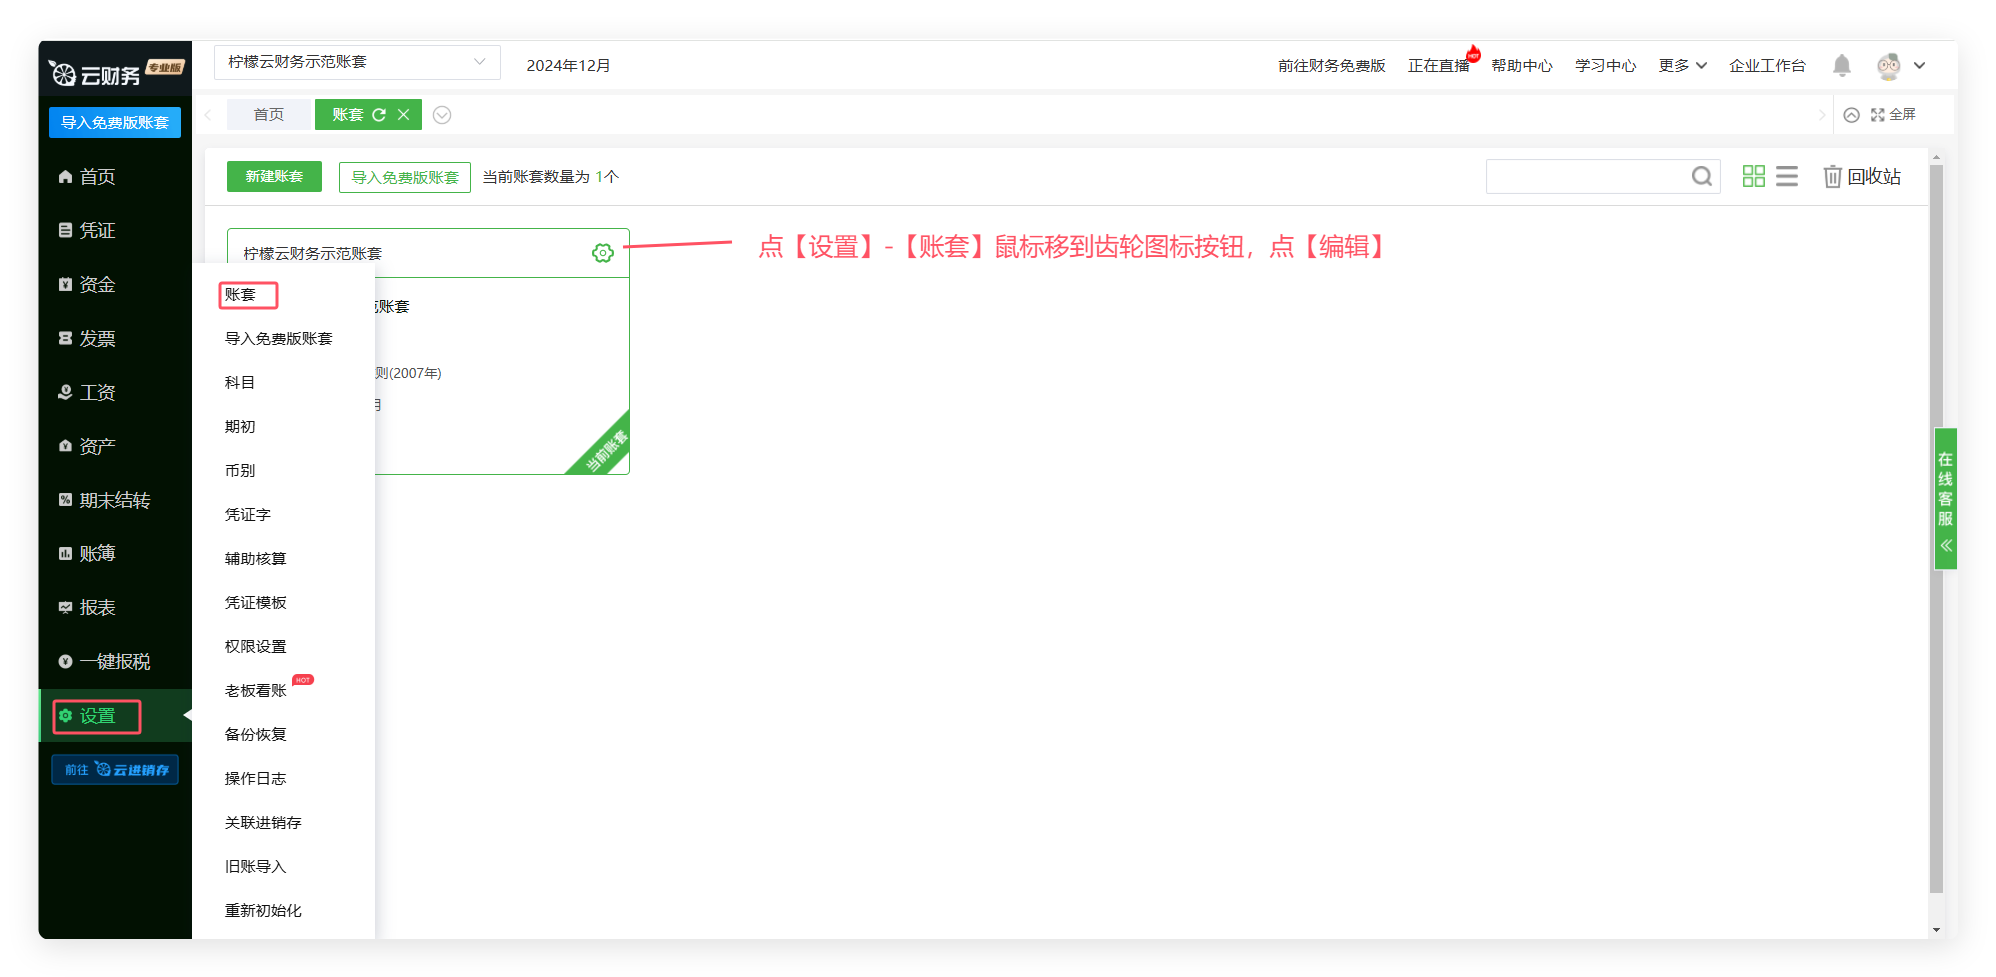Image resolution: width=1996 pixels, height=977 pixels.
Task: Open the recycle bin (回收站)
Action: click(x=1861, y=177)
